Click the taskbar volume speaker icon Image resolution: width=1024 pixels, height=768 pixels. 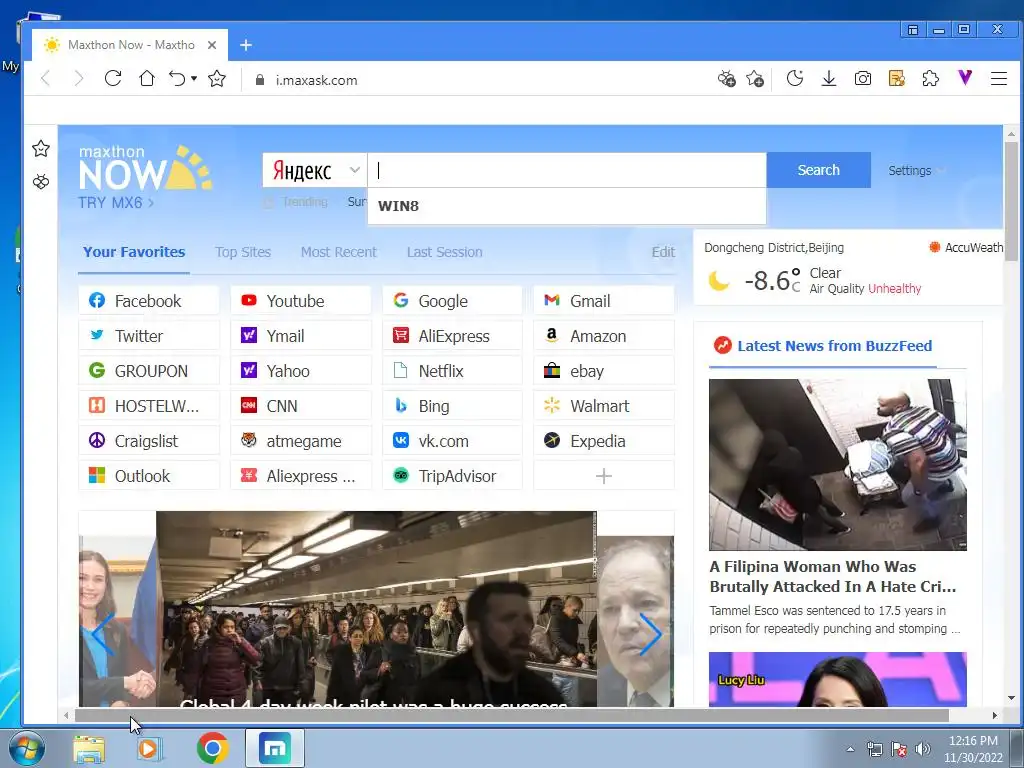coord(923,749)
